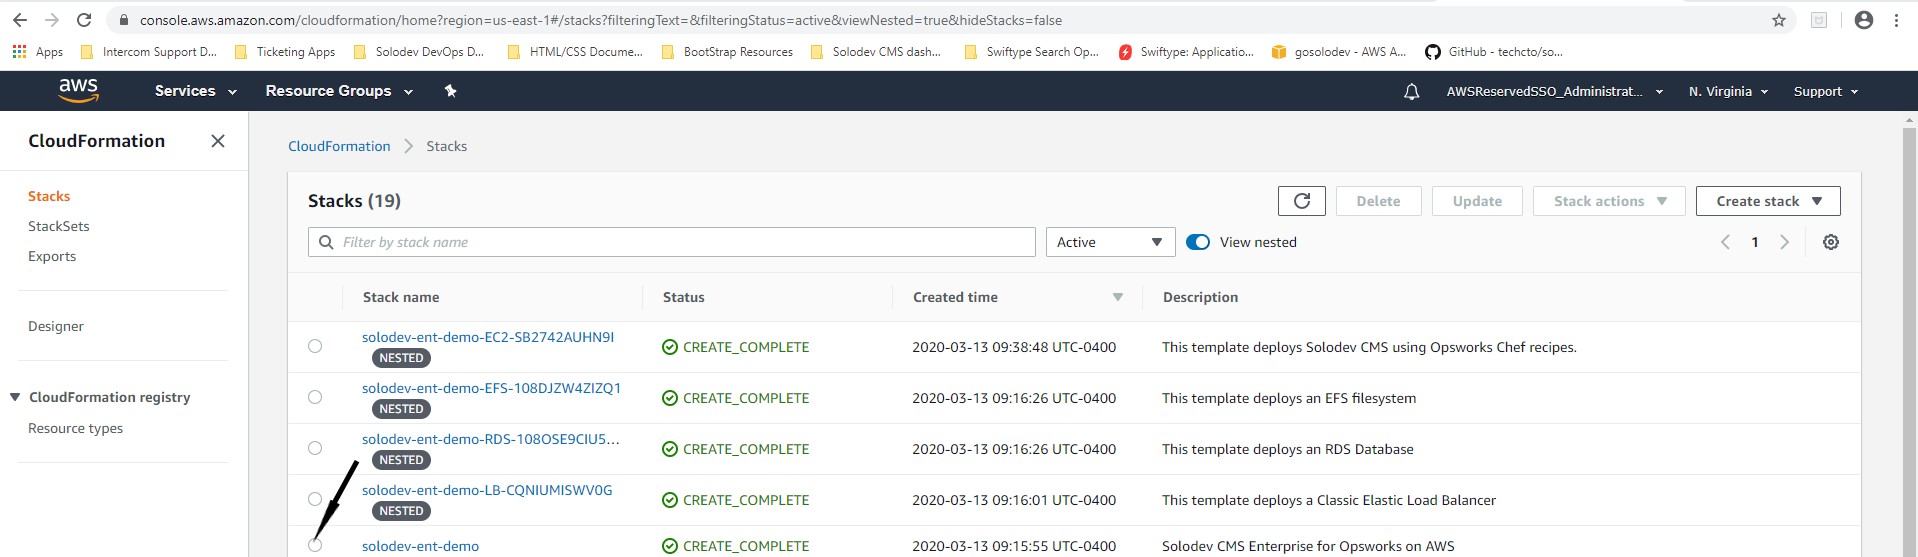Select the solodev-ent-demo-RDS stack radio button
This screenshot has width=1918, height=557.
pos(315,448)
